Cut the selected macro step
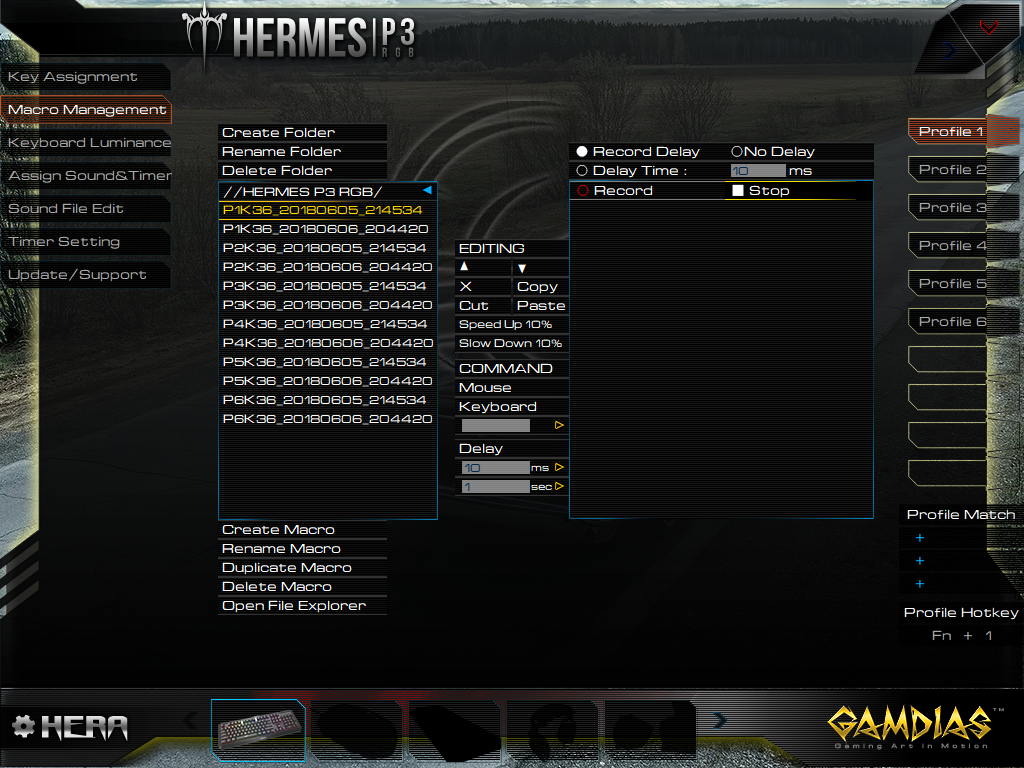This screenshot has height=768, width=1024. point(473,306)
